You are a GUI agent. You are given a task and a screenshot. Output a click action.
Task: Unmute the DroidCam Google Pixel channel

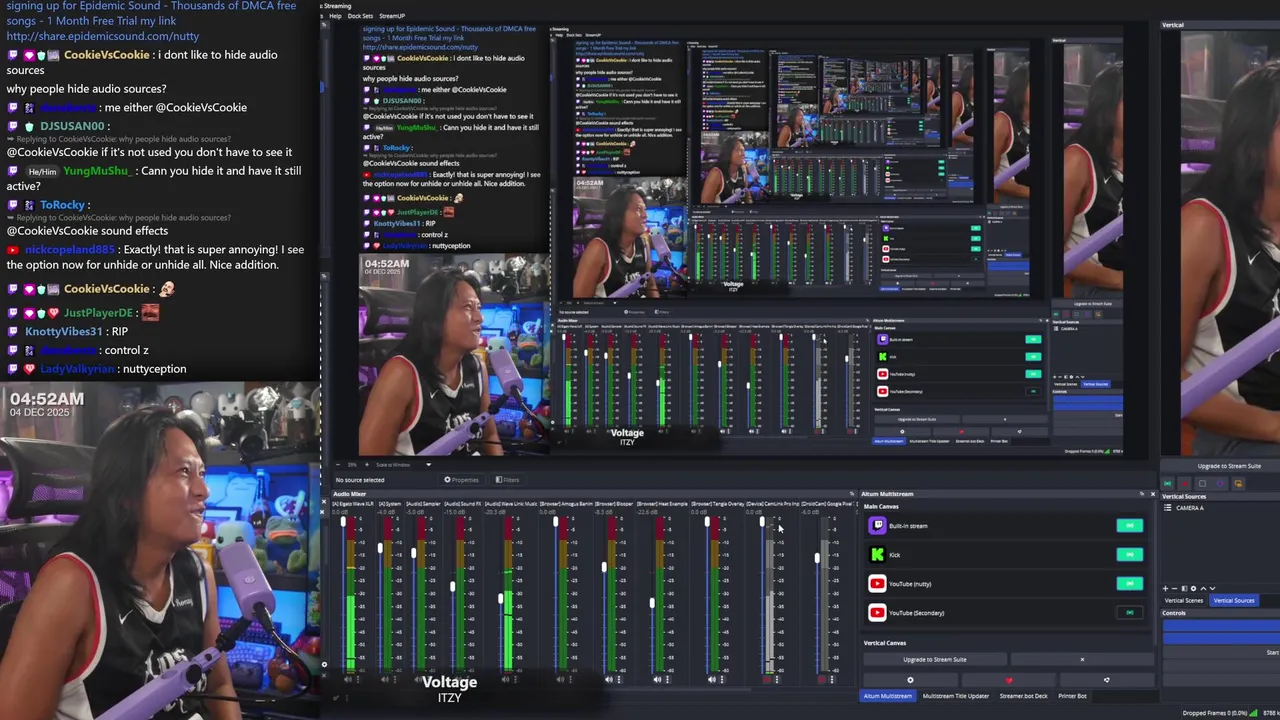tap(822, 679)
